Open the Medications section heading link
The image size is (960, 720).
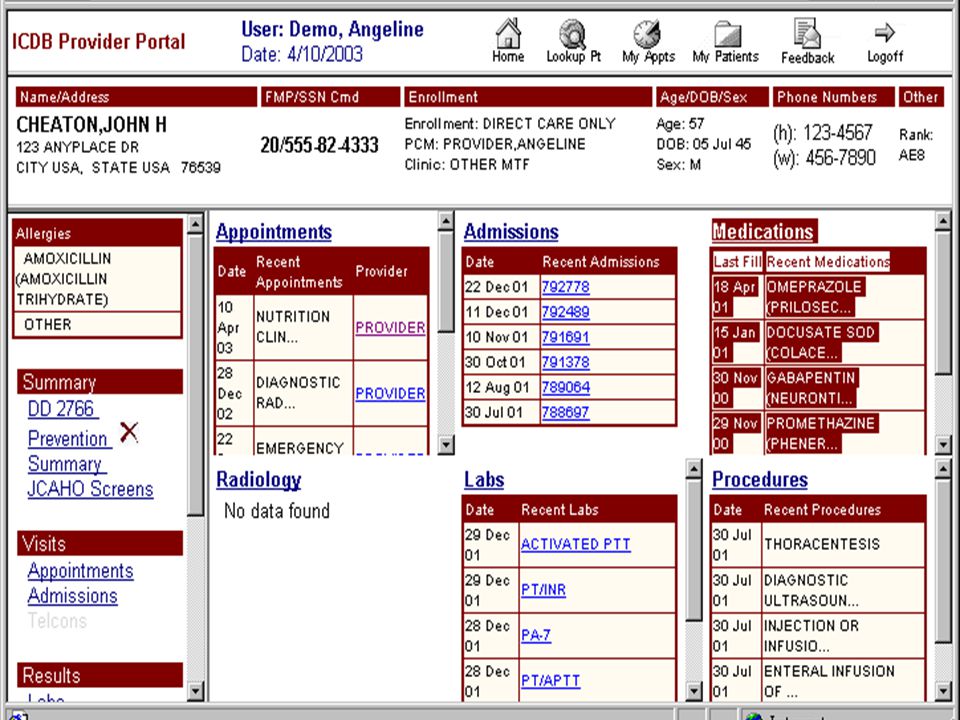tap(763, 231)
